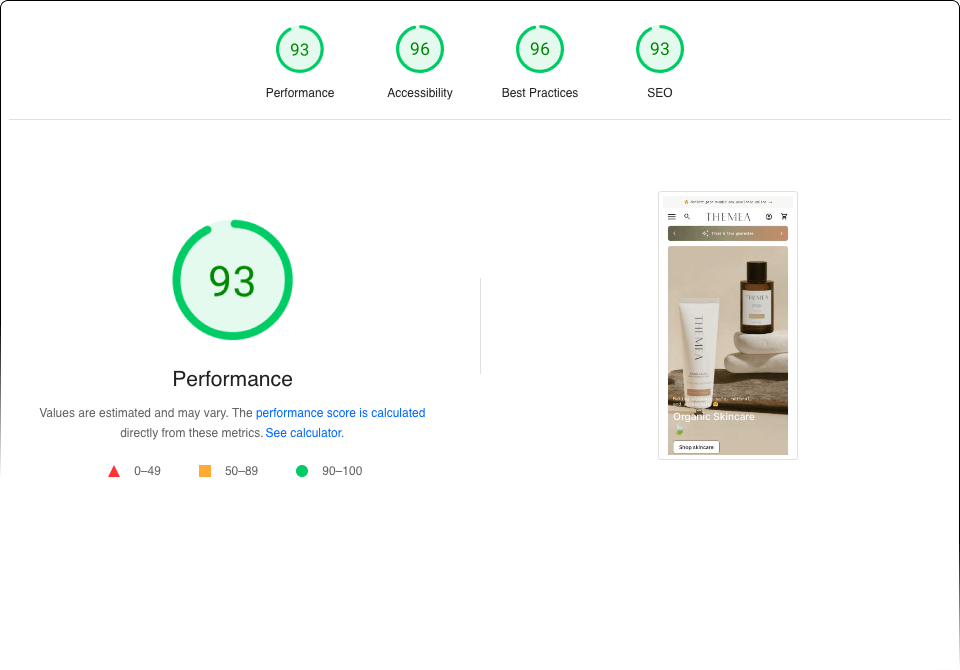Click the THEMEA logo in page preview
Screen dimensions: 960x670
[728, 216]
